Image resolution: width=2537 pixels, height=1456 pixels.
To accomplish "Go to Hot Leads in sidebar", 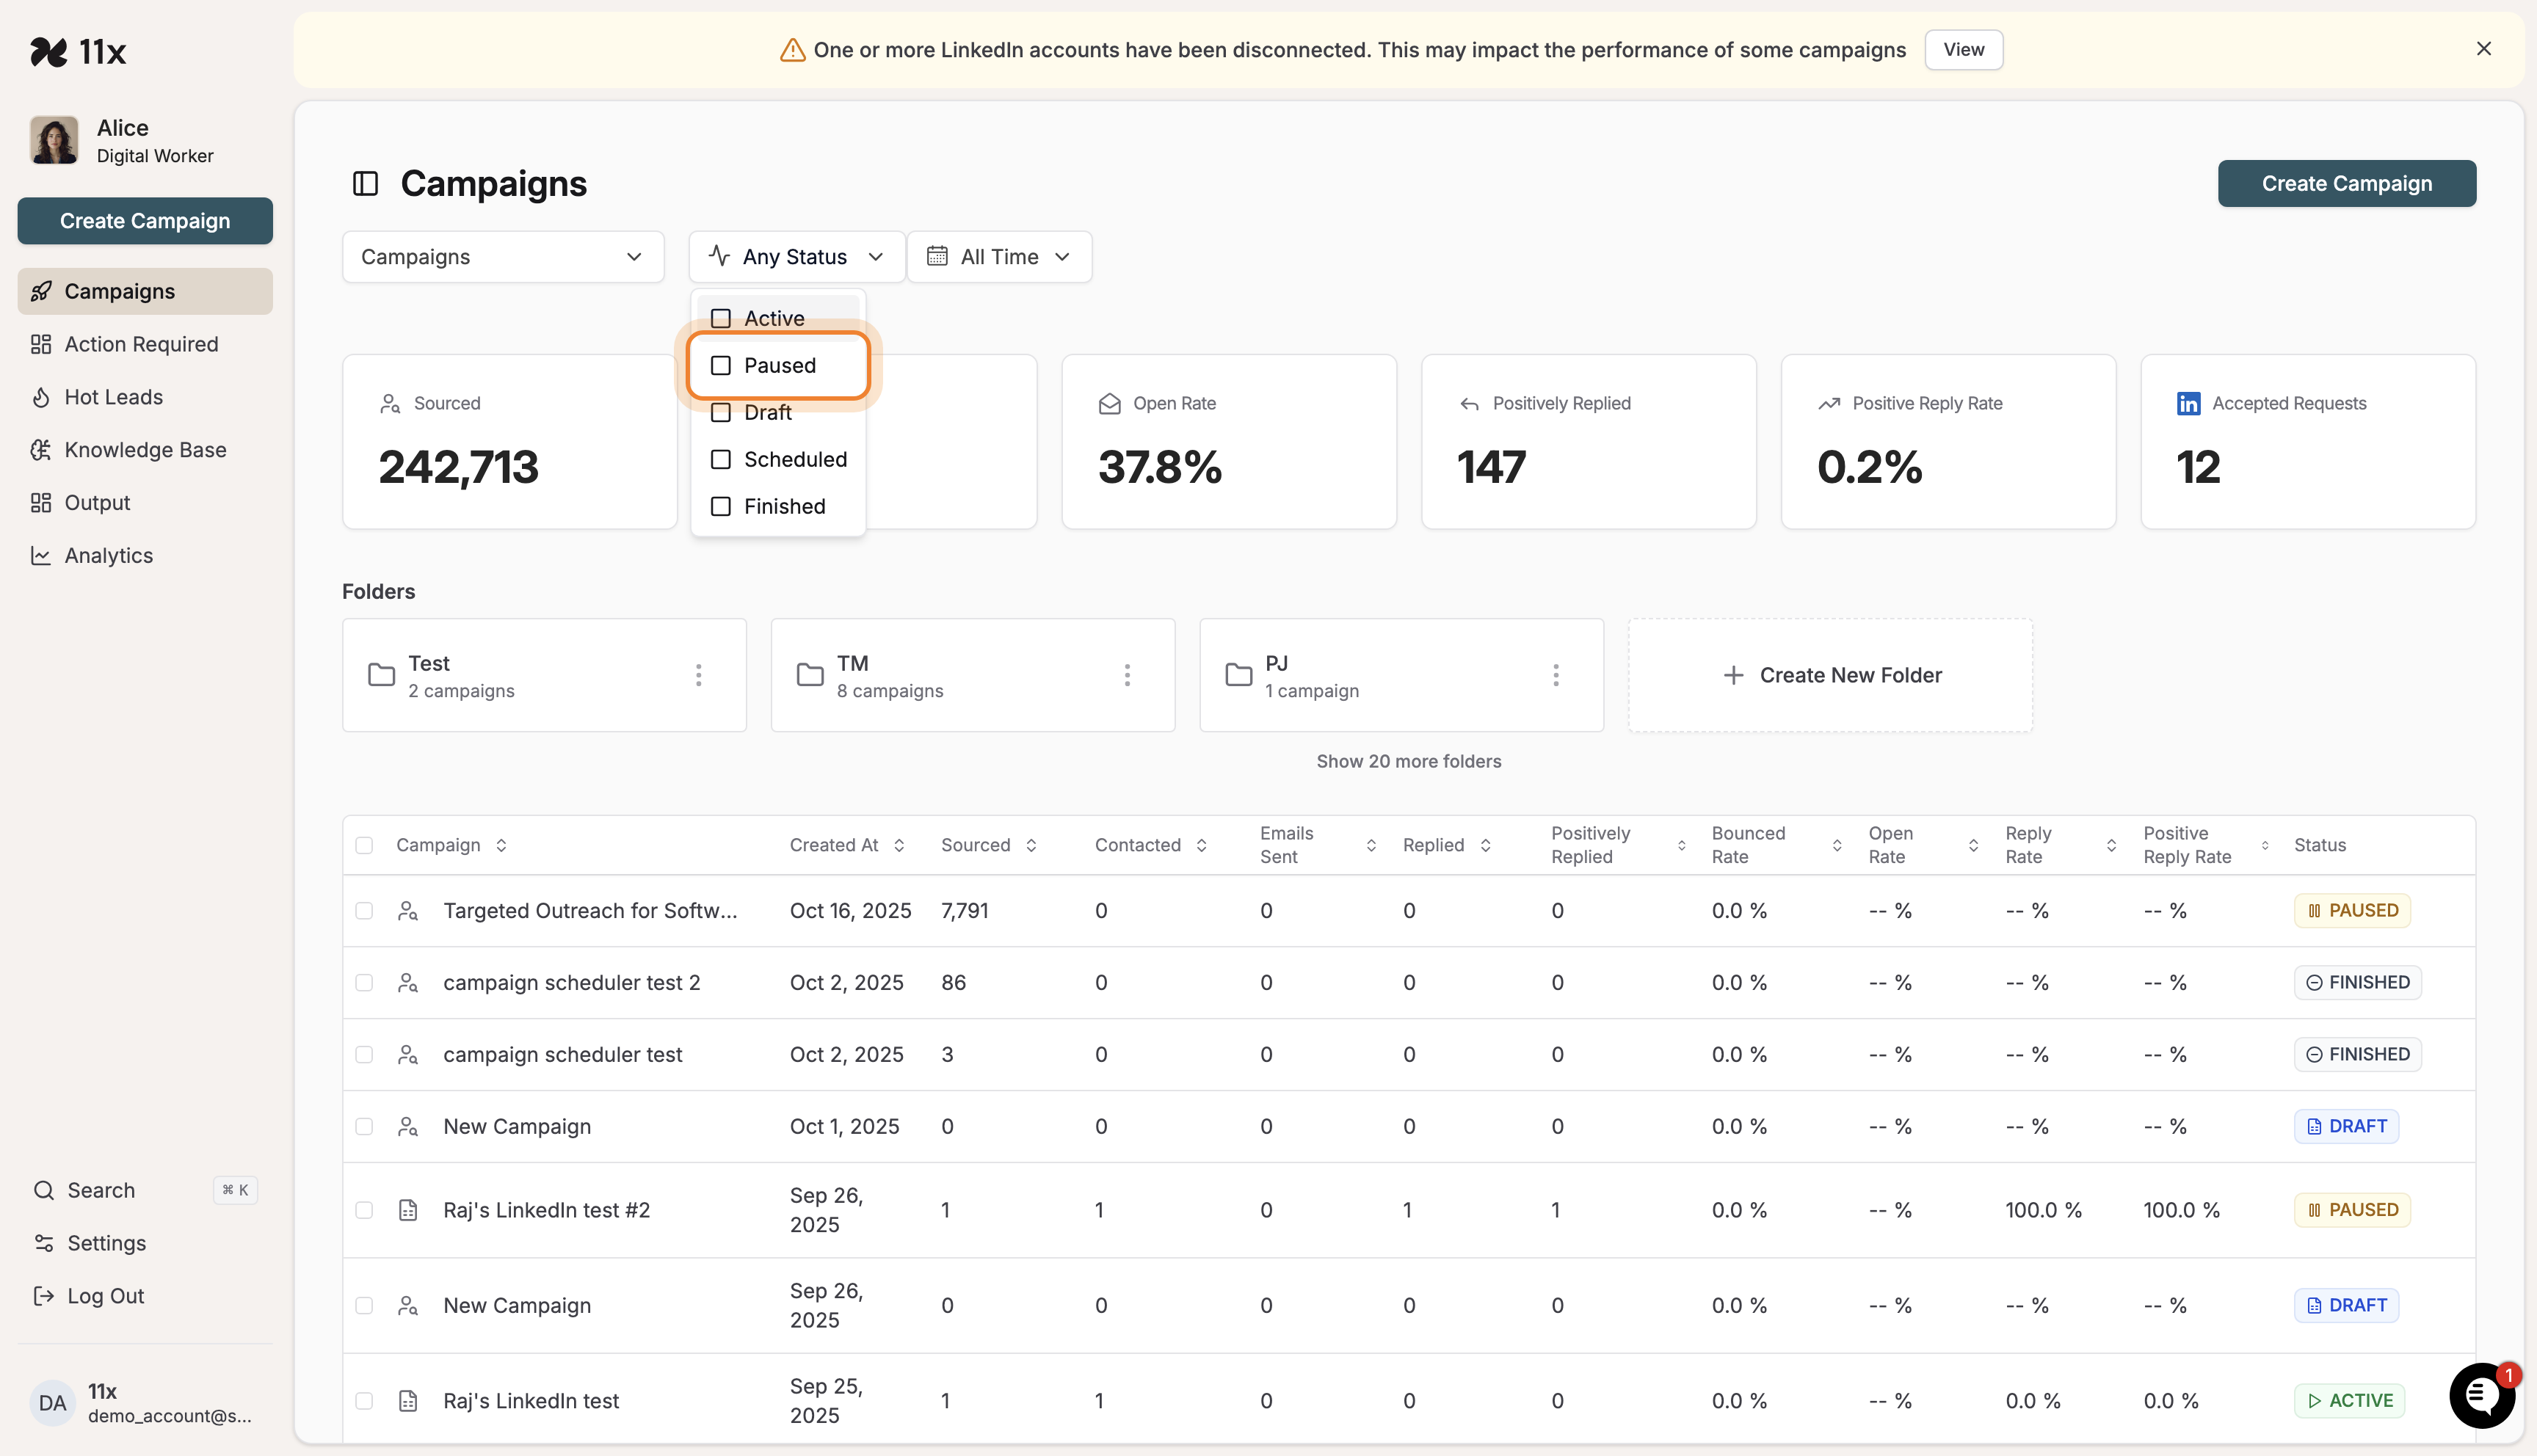I will 113,397.
